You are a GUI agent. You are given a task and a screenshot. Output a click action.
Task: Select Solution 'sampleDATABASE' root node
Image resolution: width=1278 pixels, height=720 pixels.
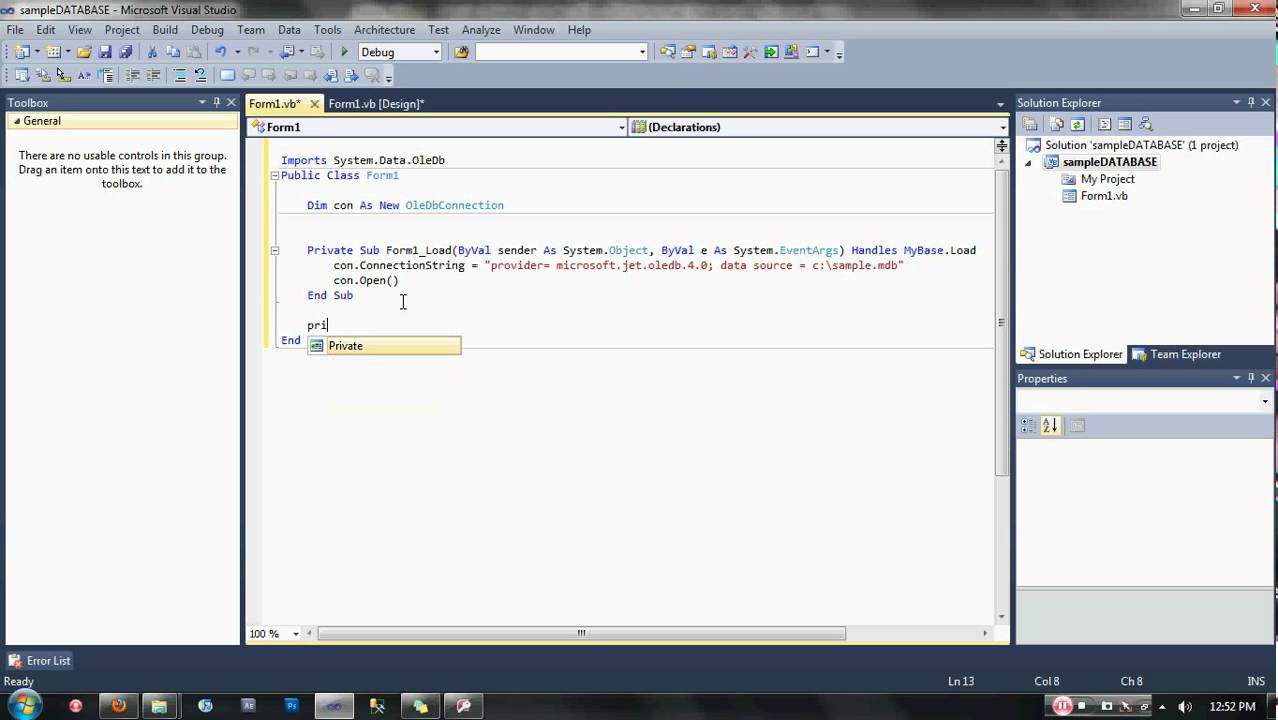click(x=1141, y=145)
